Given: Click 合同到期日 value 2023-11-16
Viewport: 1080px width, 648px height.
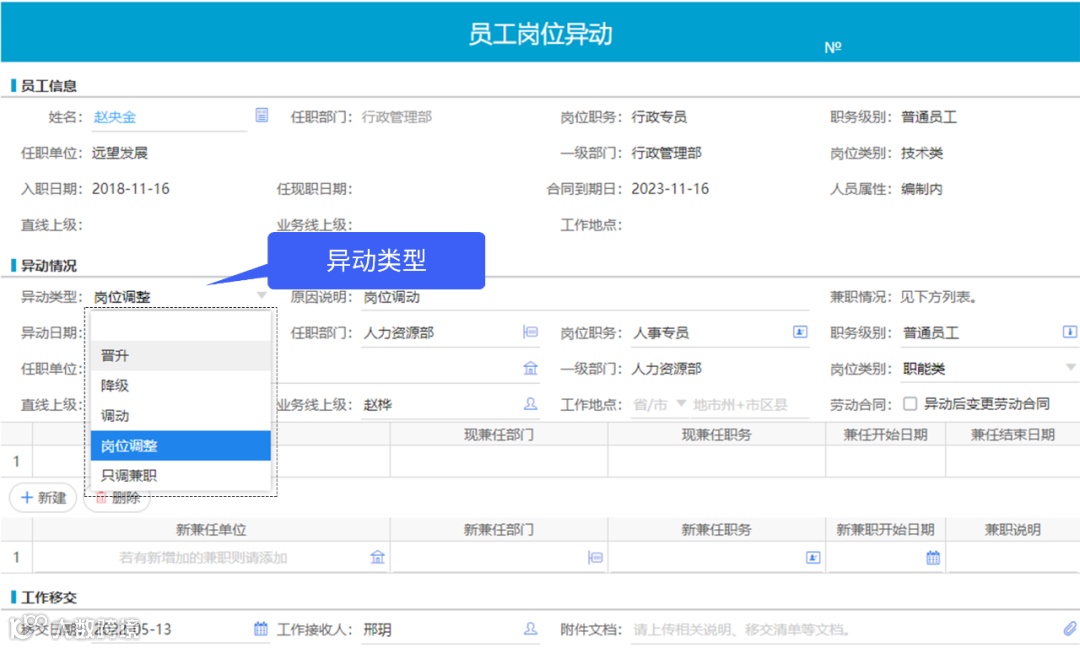Looking at the screenshot, I should [x=670, y=189].
